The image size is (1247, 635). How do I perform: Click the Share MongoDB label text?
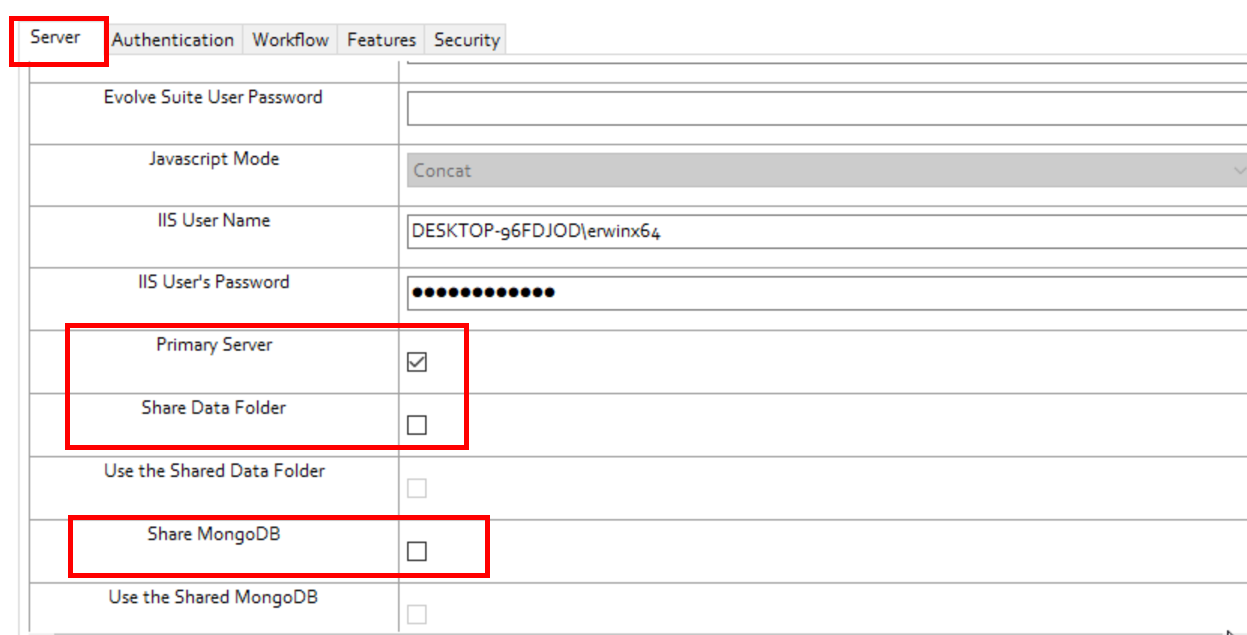[x=214, y=534]
